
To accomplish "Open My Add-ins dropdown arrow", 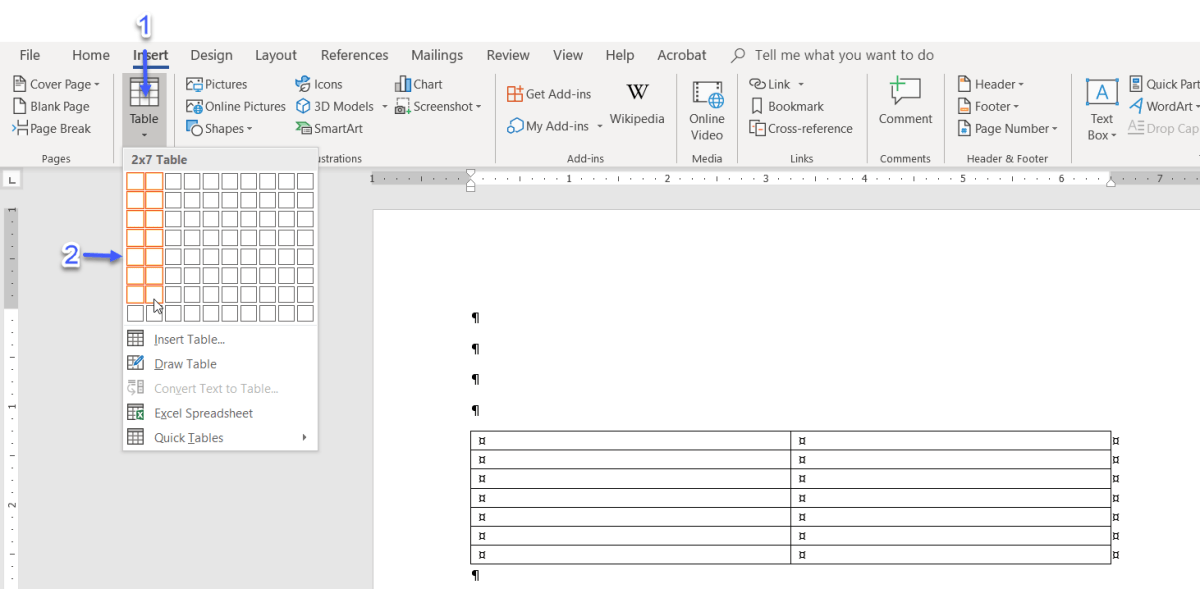I will (600, 126).
